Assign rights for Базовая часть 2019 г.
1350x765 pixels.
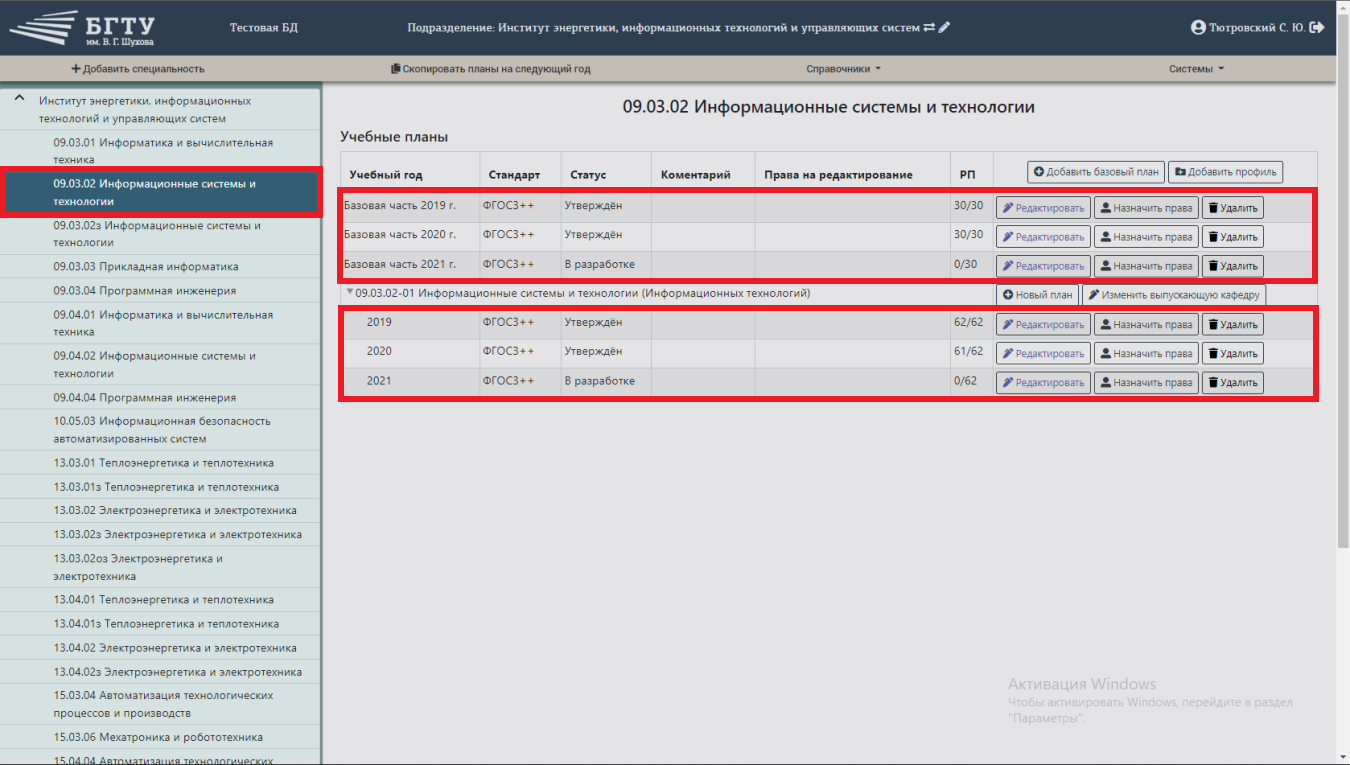pos(1146,208)
